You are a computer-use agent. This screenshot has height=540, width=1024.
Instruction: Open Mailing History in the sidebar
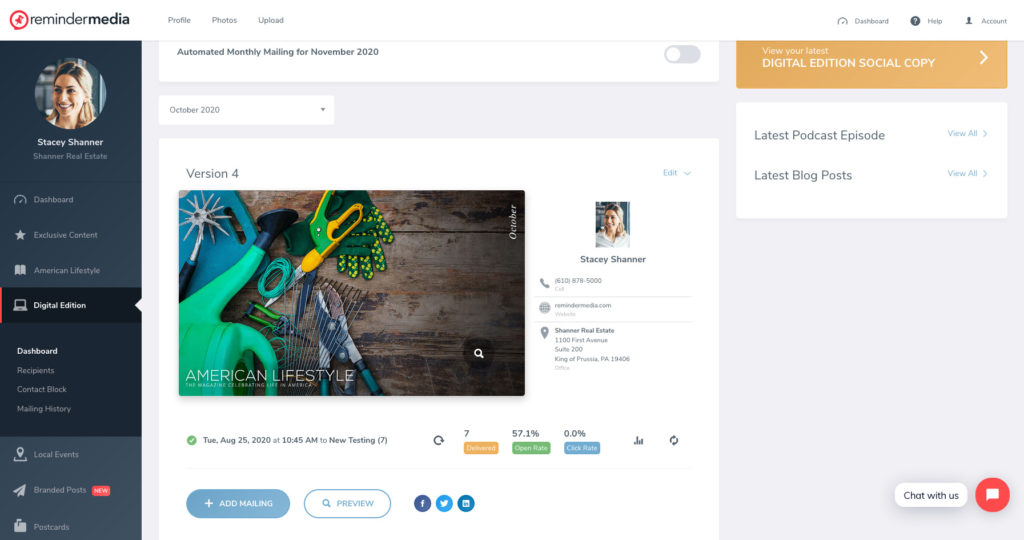[x=44, y=408]
